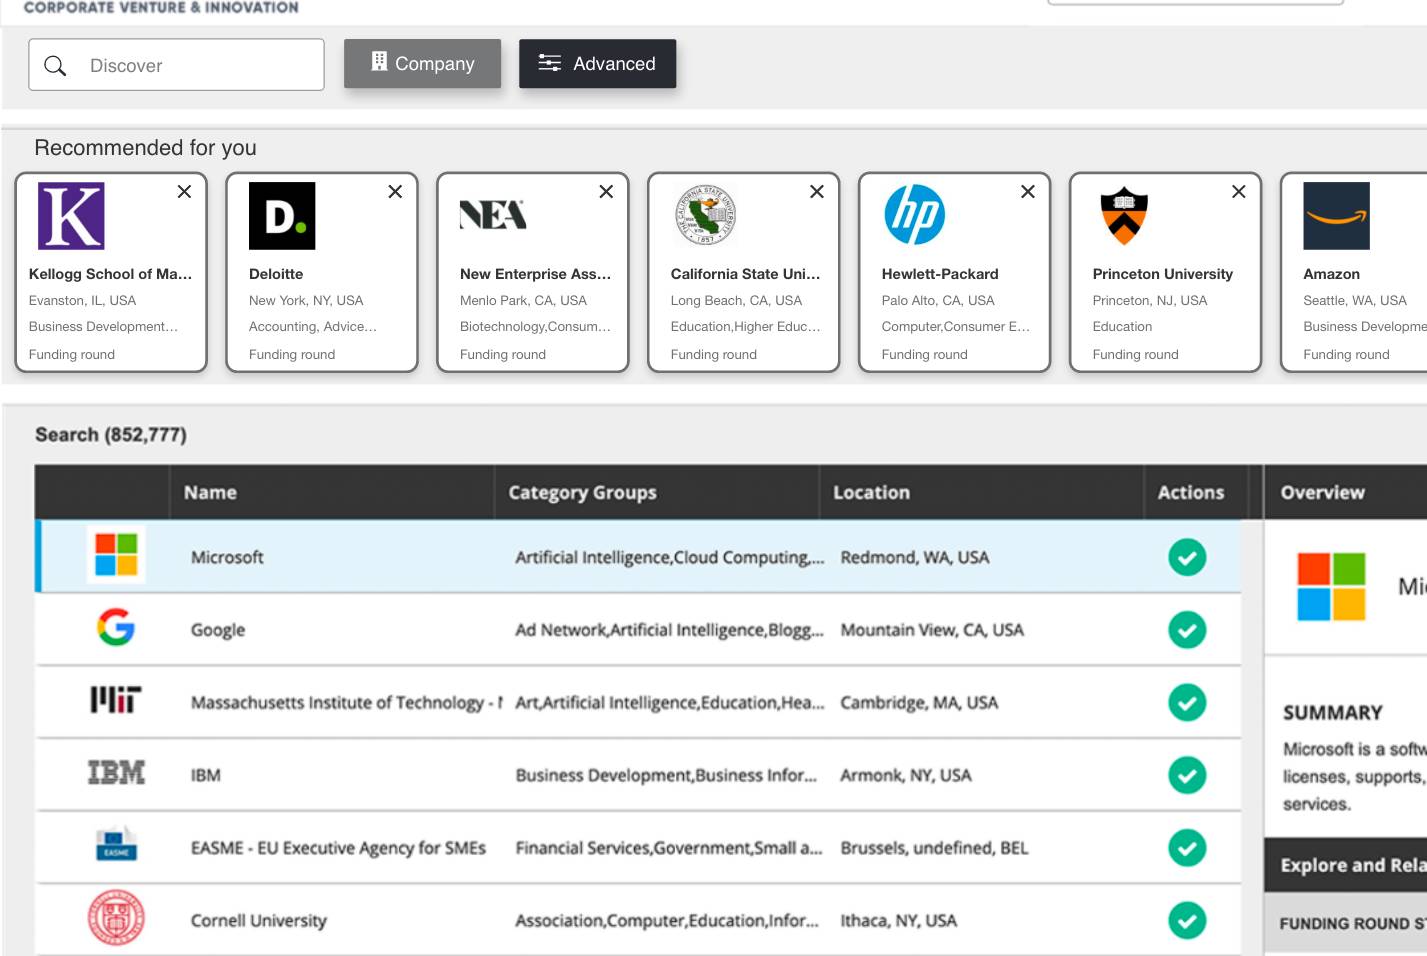1427x956 pixels.
Task: Click the Brussels, undefined, BEL location cell
Action: 934,848
